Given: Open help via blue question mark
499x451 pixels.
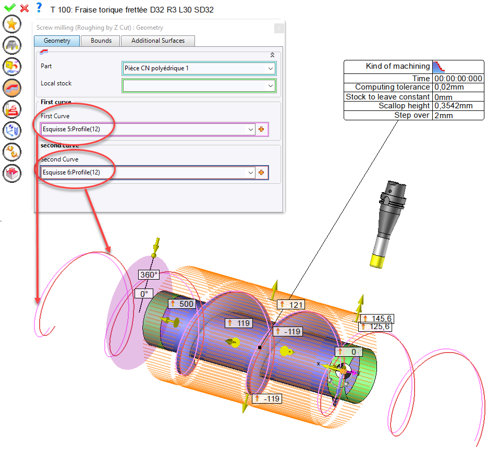Looking at the screenshot, I should (39, 7).
